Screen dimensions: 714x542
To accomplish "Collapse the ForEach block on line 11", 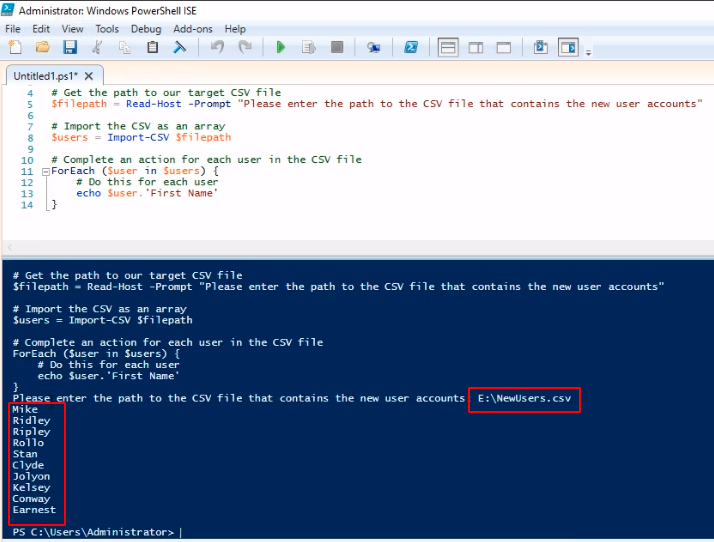I will (46, 172).
